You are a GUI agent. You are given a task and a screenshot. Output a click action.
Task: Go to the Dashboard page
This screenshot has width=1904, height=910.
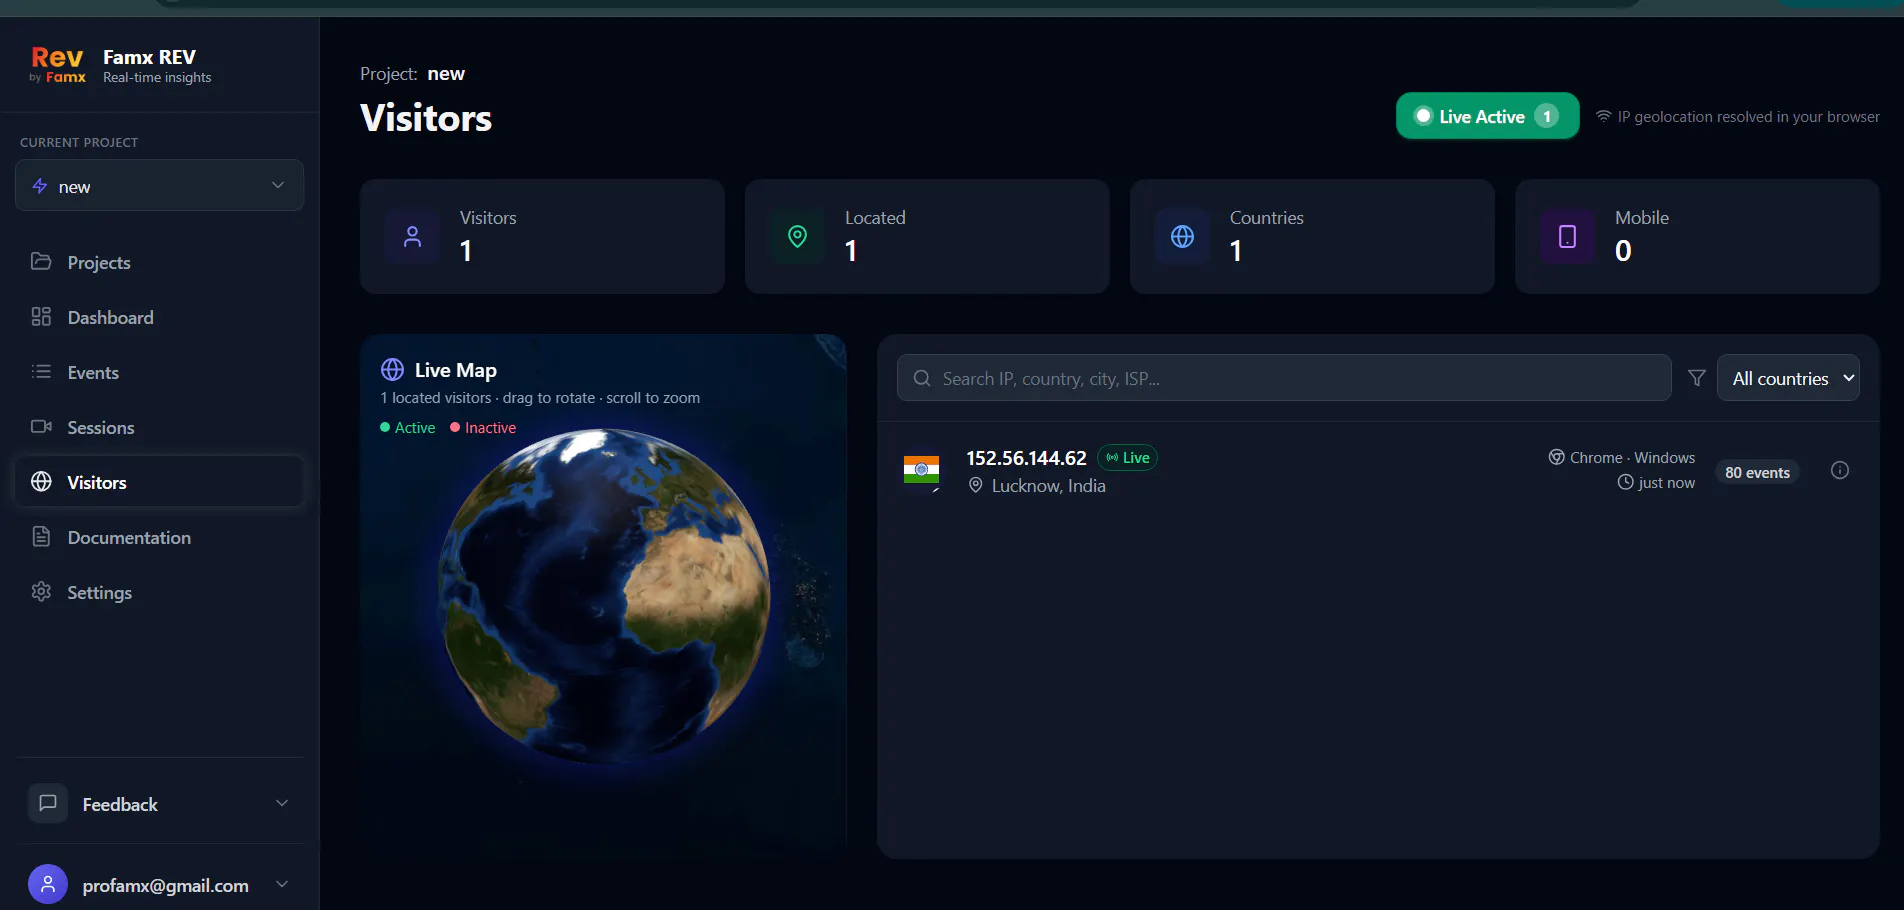click(159, 317)
